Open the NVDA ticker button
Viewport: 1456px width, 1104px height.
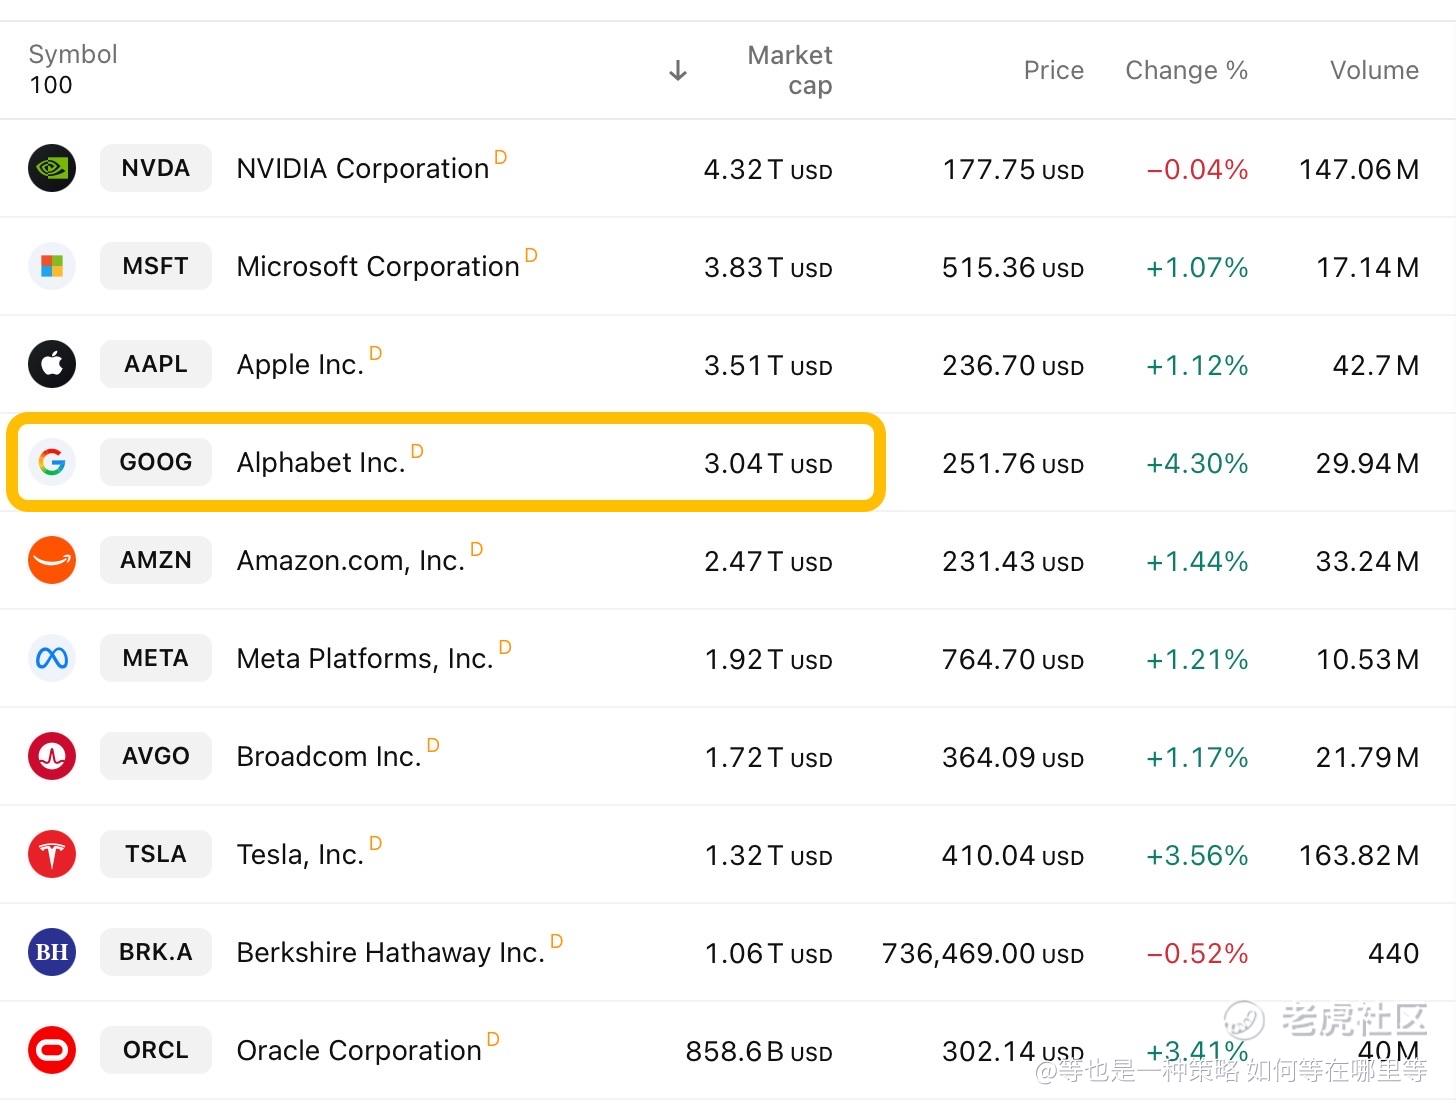(x=156, y=168)
